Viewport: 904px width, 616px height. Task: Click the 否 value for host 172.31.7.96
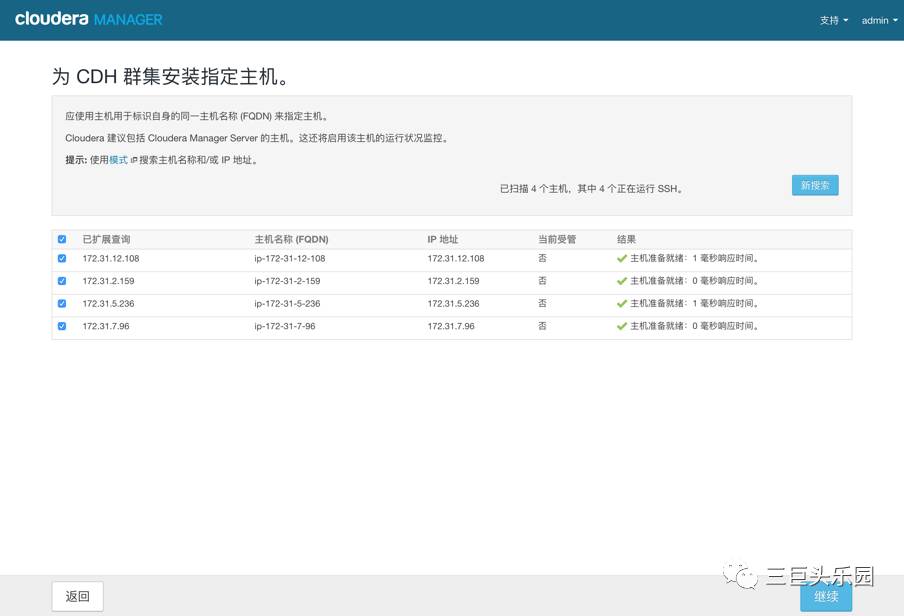click(x=542, y=326)
